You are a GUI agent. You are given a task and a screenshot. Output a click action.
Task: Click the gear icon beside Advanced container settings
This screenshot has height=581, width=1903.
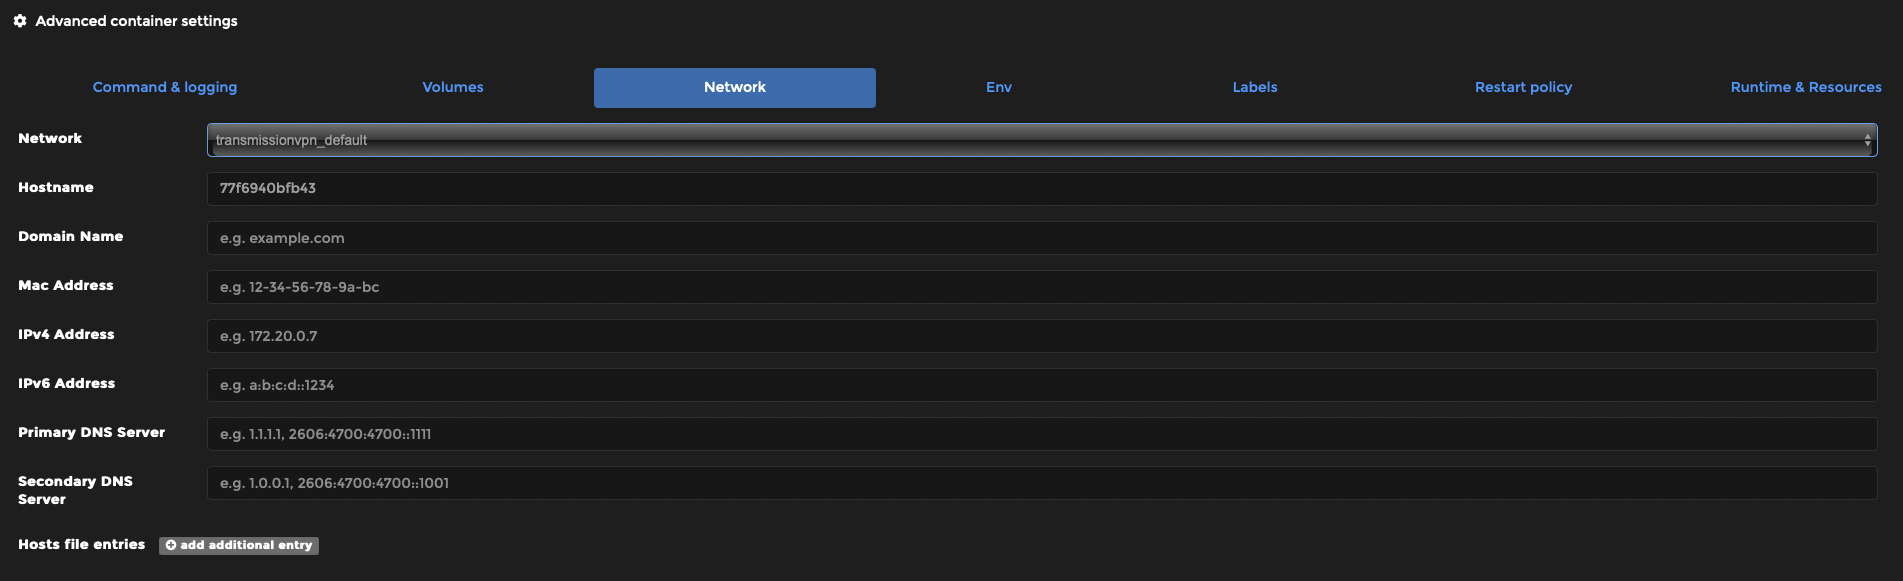coord(20,21)
